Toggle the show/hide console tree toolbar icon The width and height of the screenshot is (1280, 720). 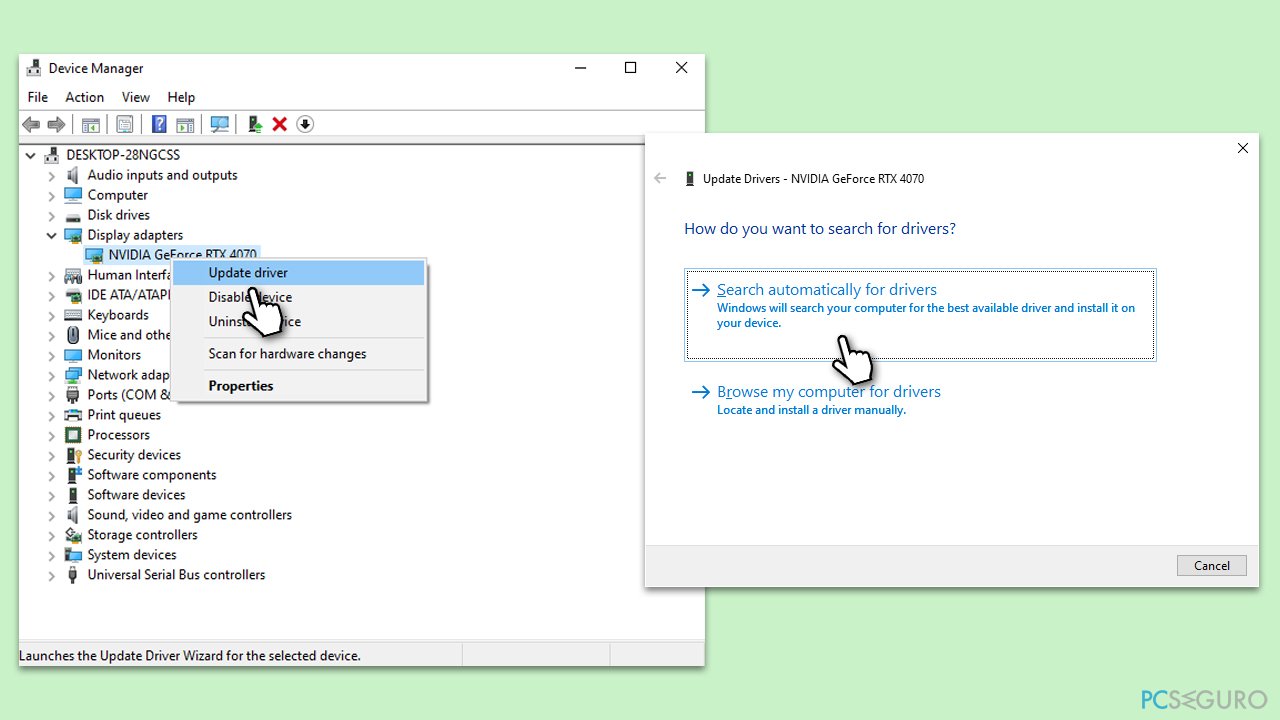(x=90, y=124)
